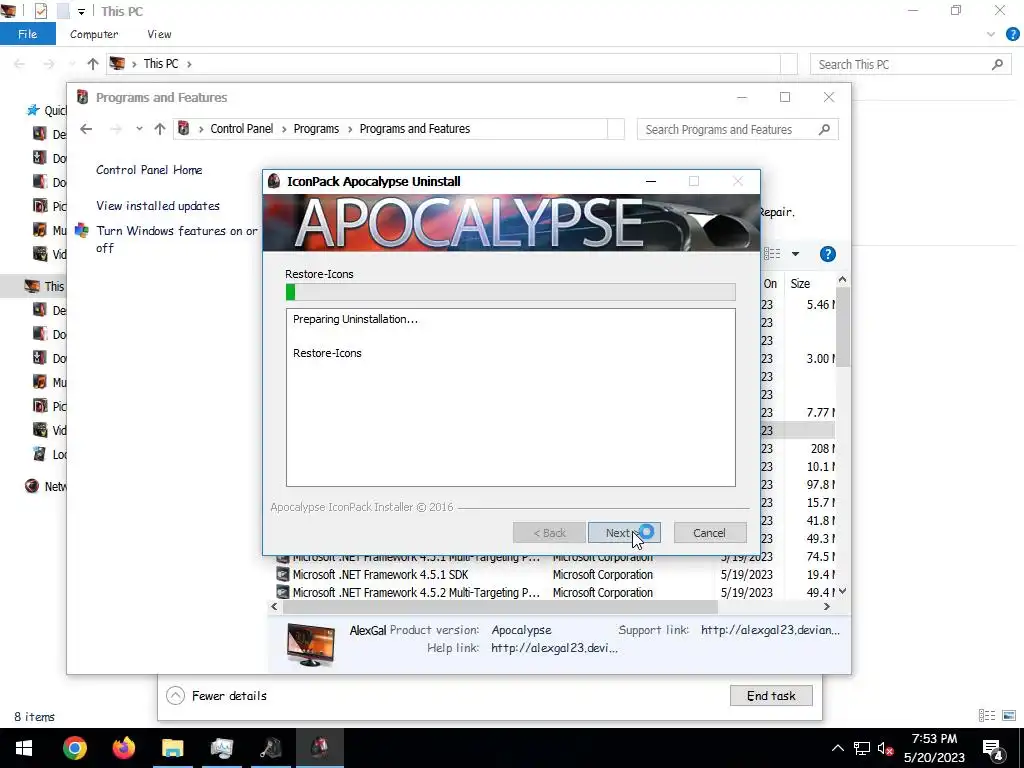
Task: Click the Apocalypse uninstaller title bar icon
Action: [274, 181]
